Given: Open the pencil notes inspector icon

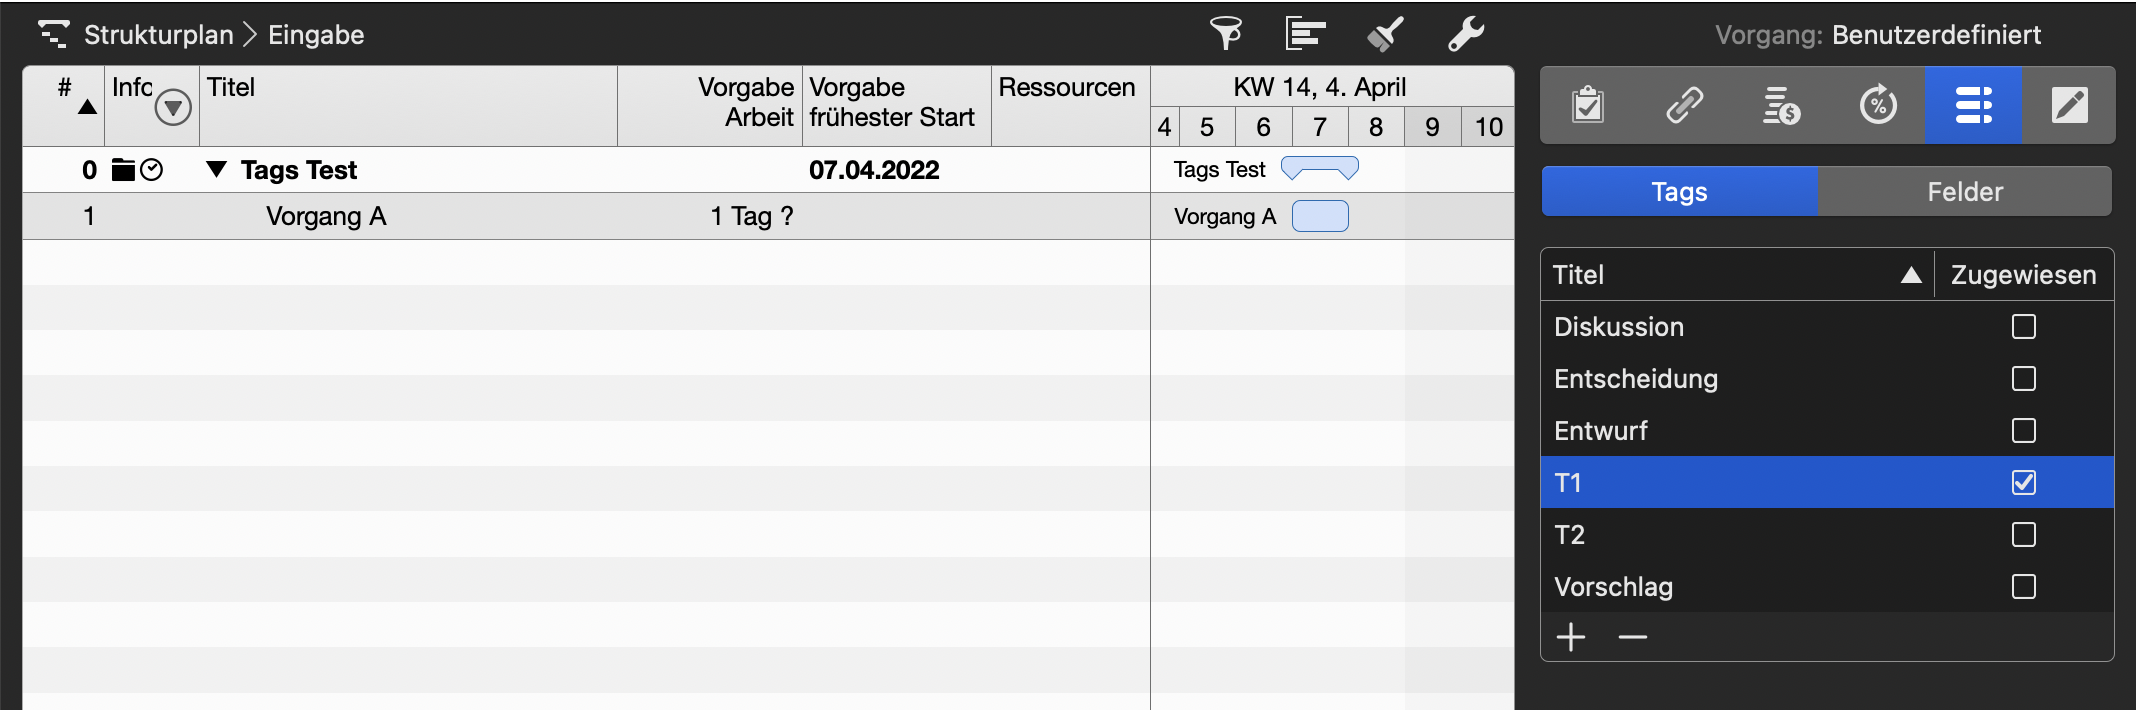Looking at the screenshot, I should click(x=2069, y=105).
